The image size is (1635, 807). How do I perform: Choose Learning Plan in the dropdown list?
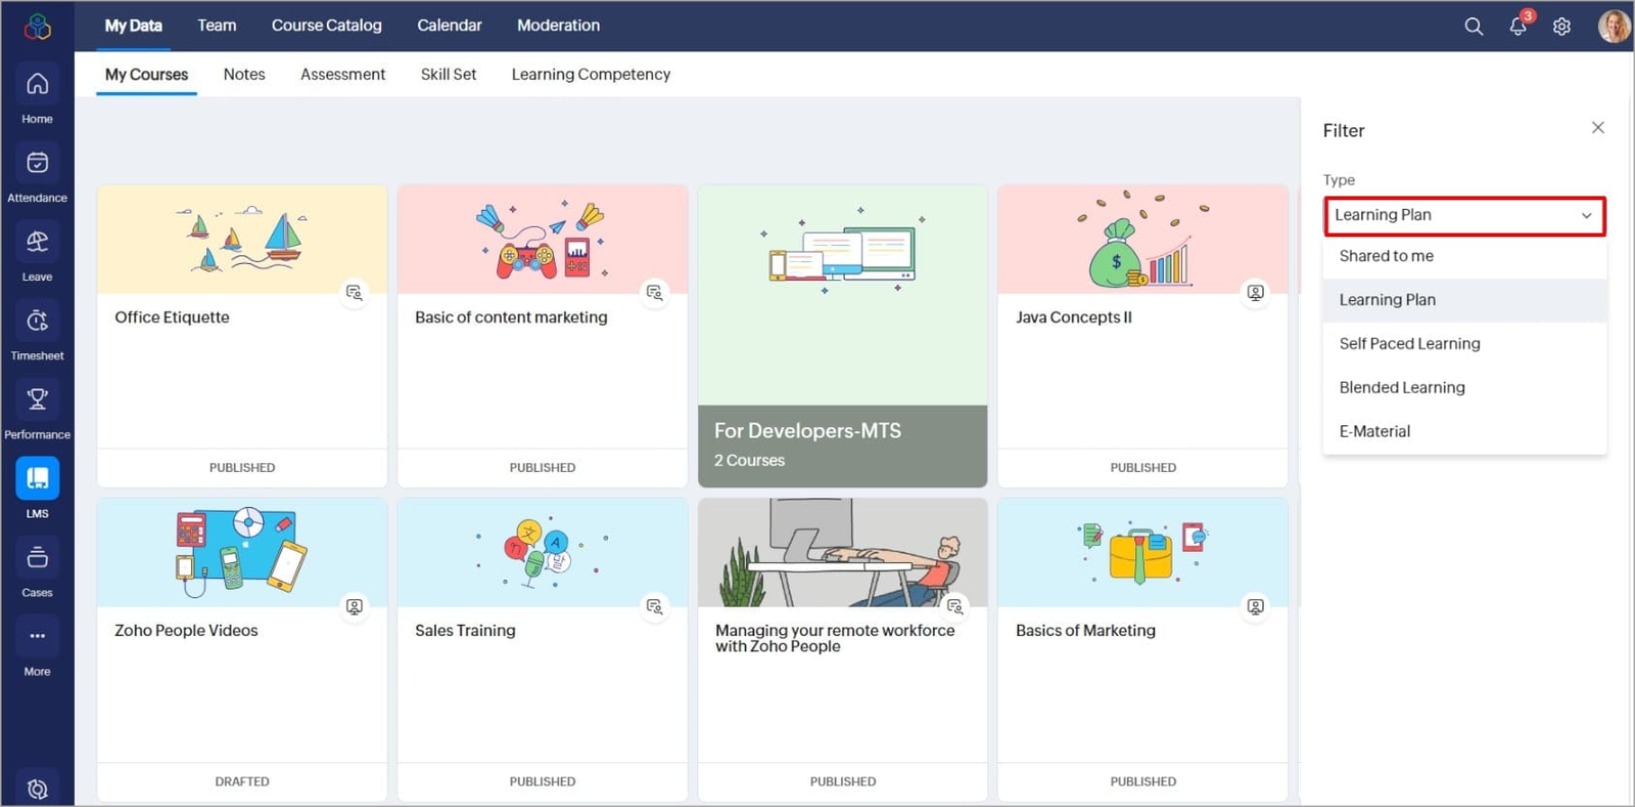pos(1464,300)
